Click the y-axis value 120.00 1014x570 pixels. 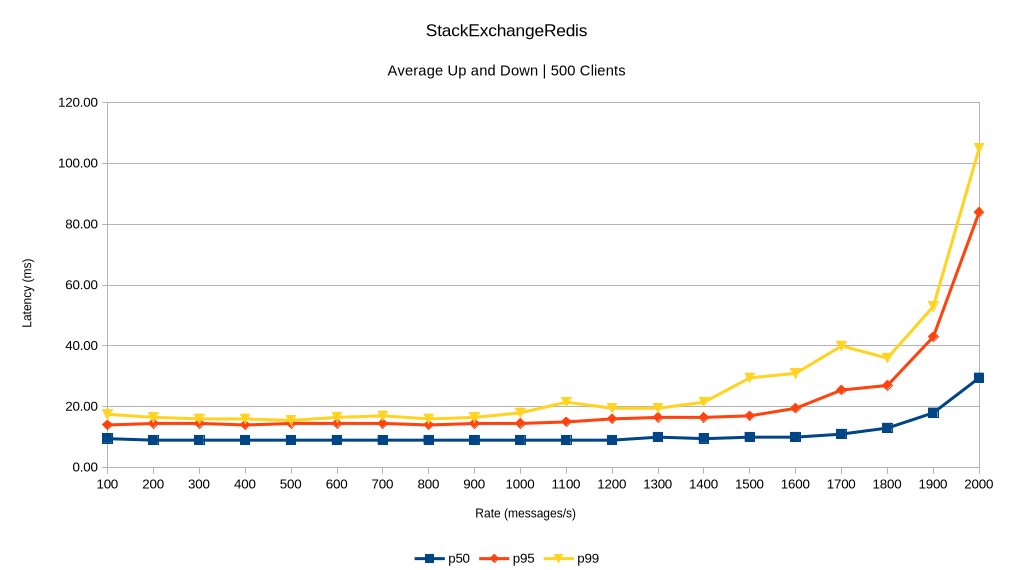point(78,102)
